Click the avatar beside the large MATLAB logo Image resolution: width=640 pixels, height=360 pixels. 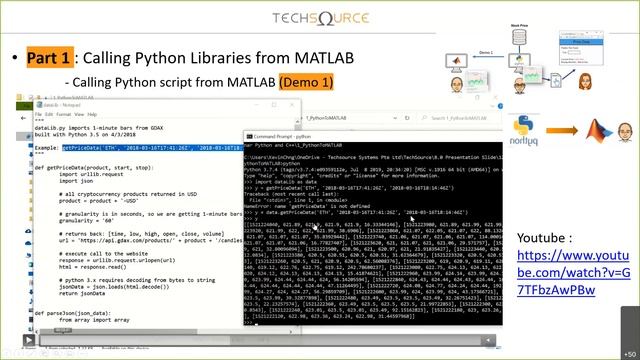pyautogui.click(x=625, y=132)
